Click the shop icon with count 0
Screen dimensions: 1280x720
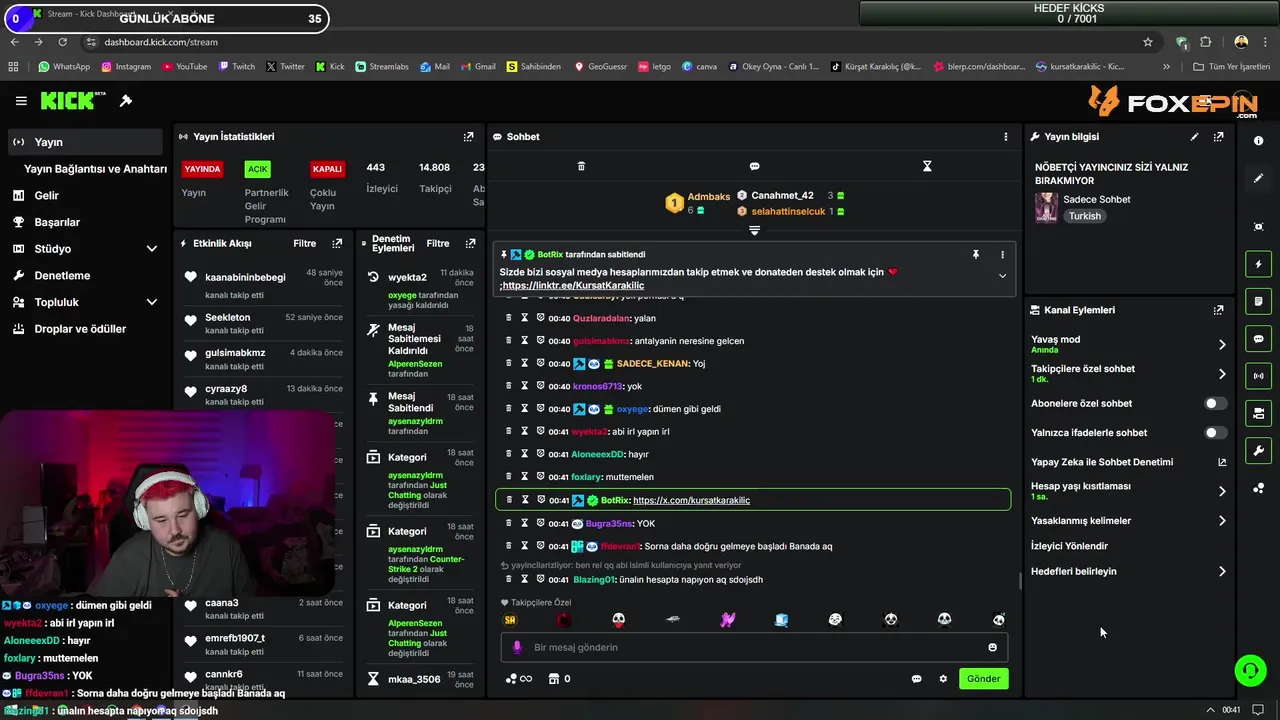click(559, 678)
